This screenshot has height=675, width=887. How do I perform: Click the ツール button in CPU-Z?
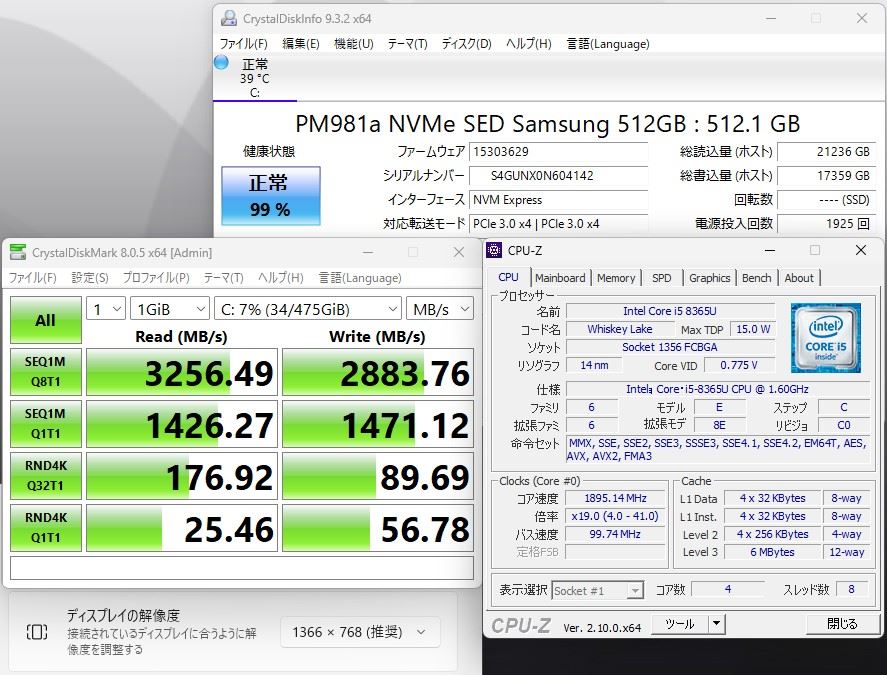679,624
